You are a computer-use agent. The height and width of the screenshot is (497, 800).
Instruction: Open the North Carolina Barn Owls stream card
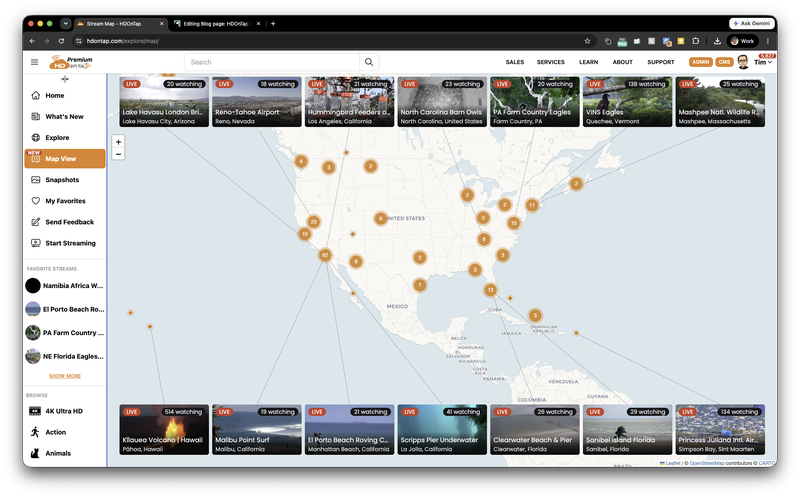442,102
